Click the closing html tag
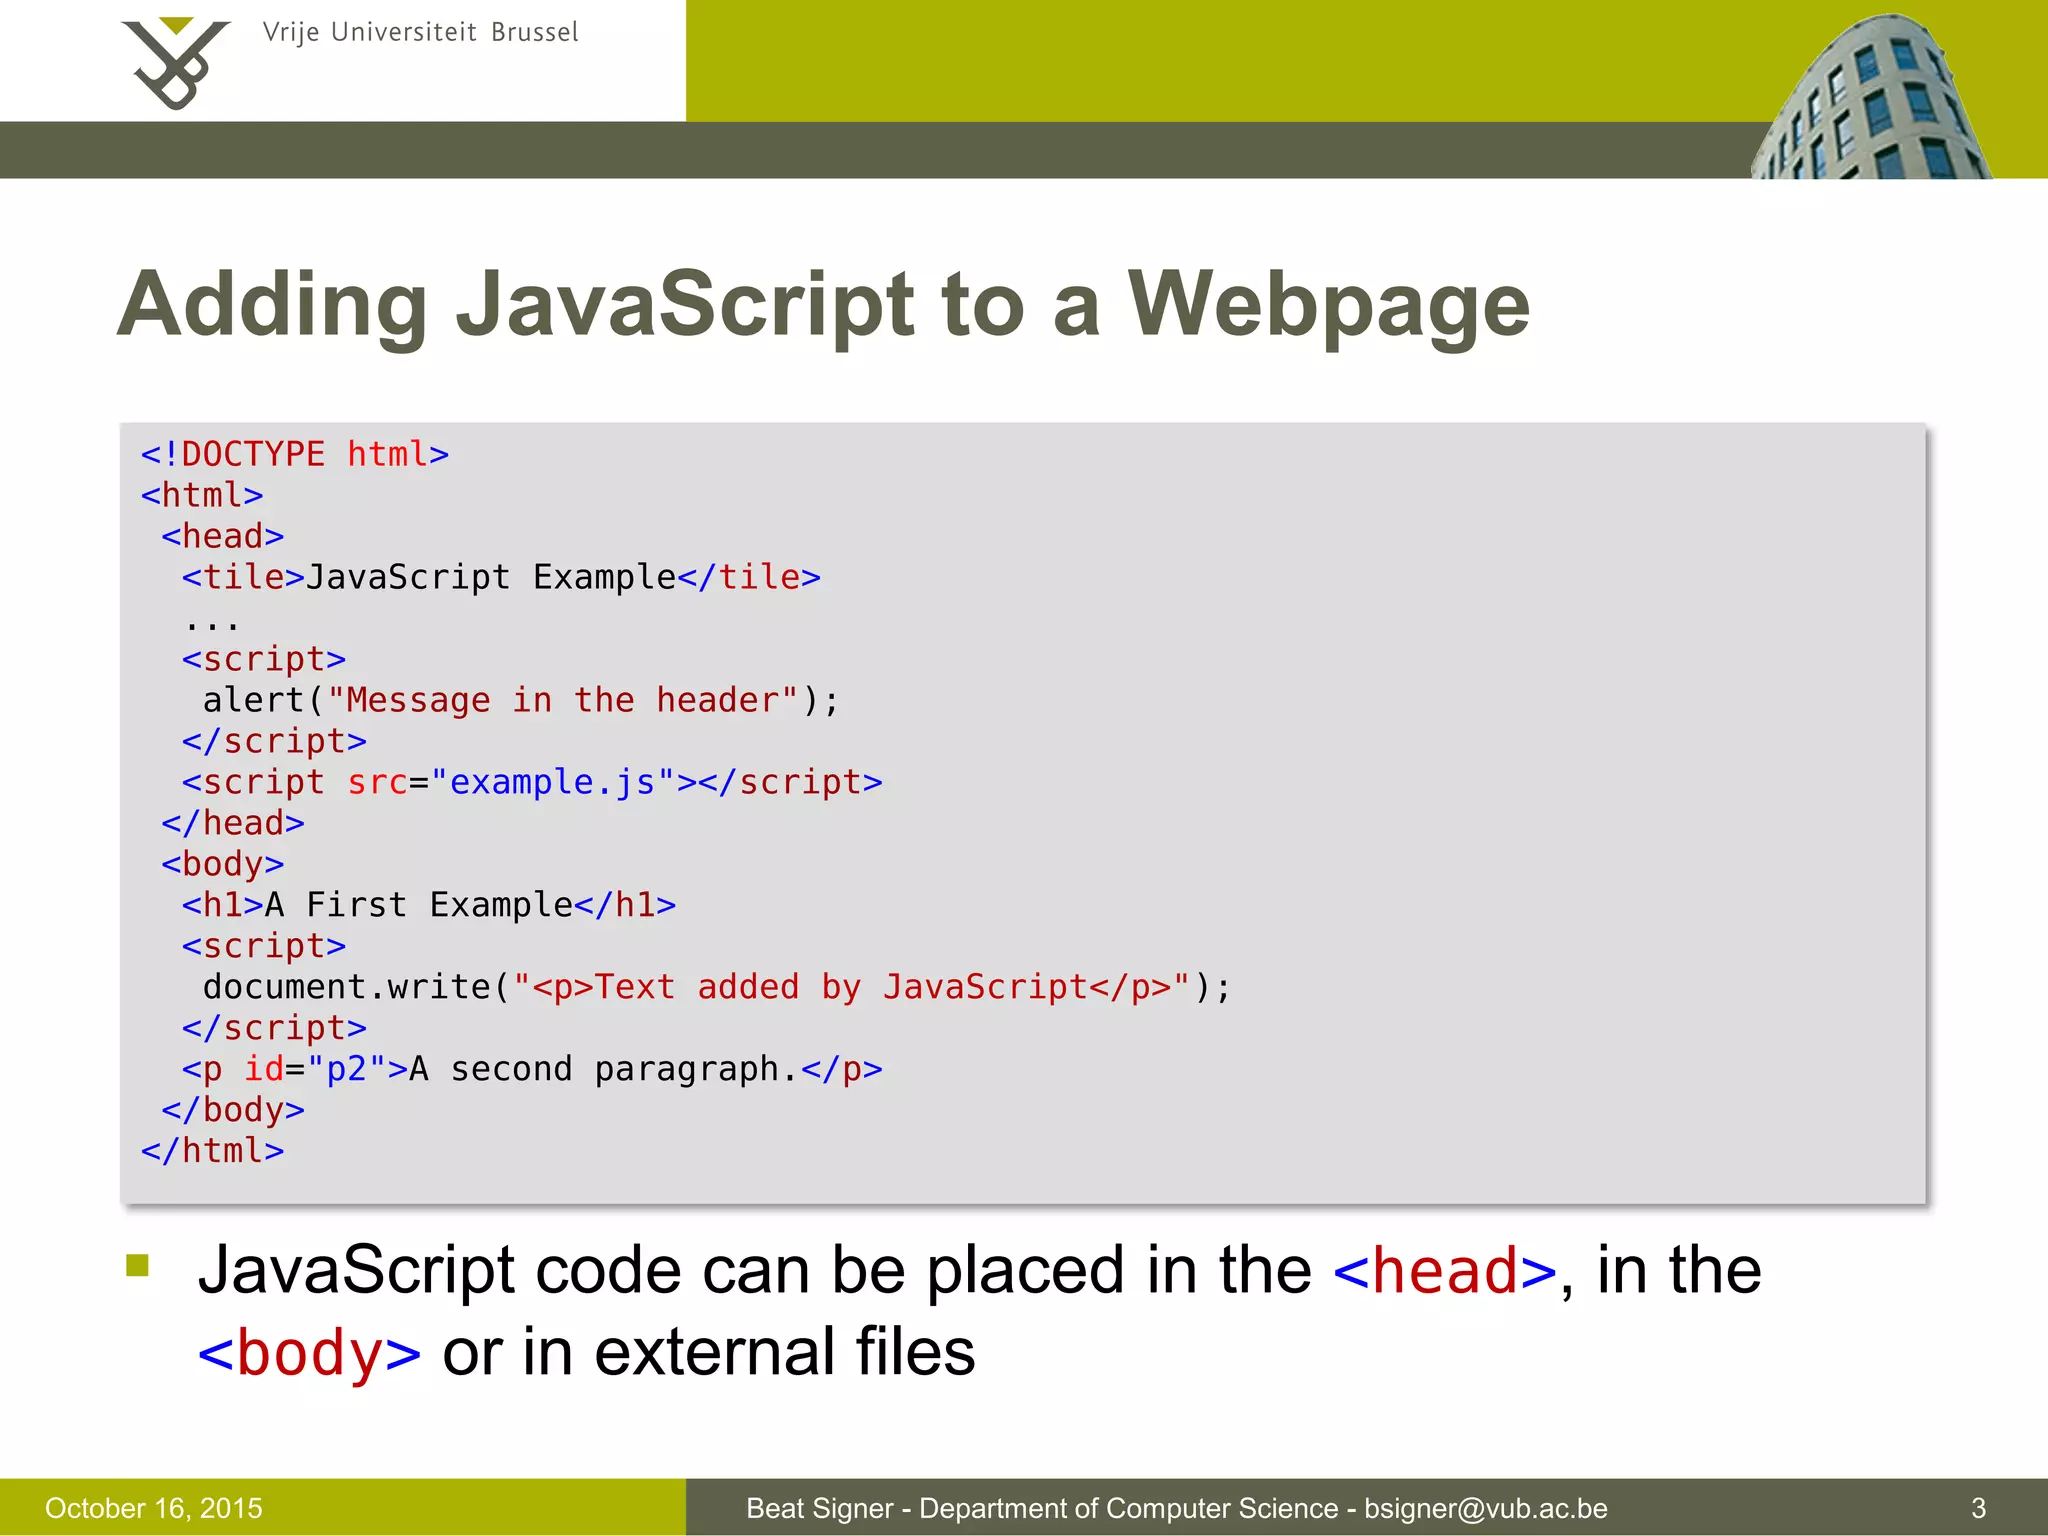 [212, 1151]
